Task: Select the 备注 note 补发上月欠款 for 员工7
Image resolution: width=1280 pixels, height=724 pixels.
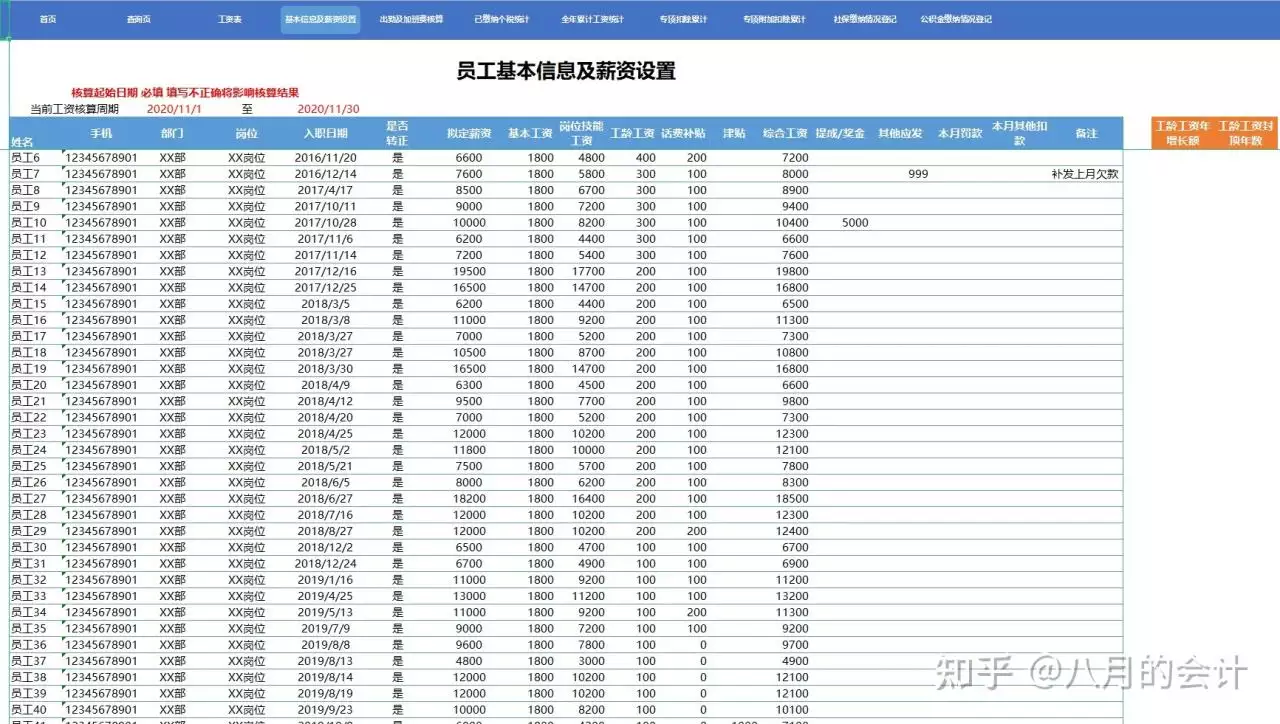Action: pos(1083,173)
